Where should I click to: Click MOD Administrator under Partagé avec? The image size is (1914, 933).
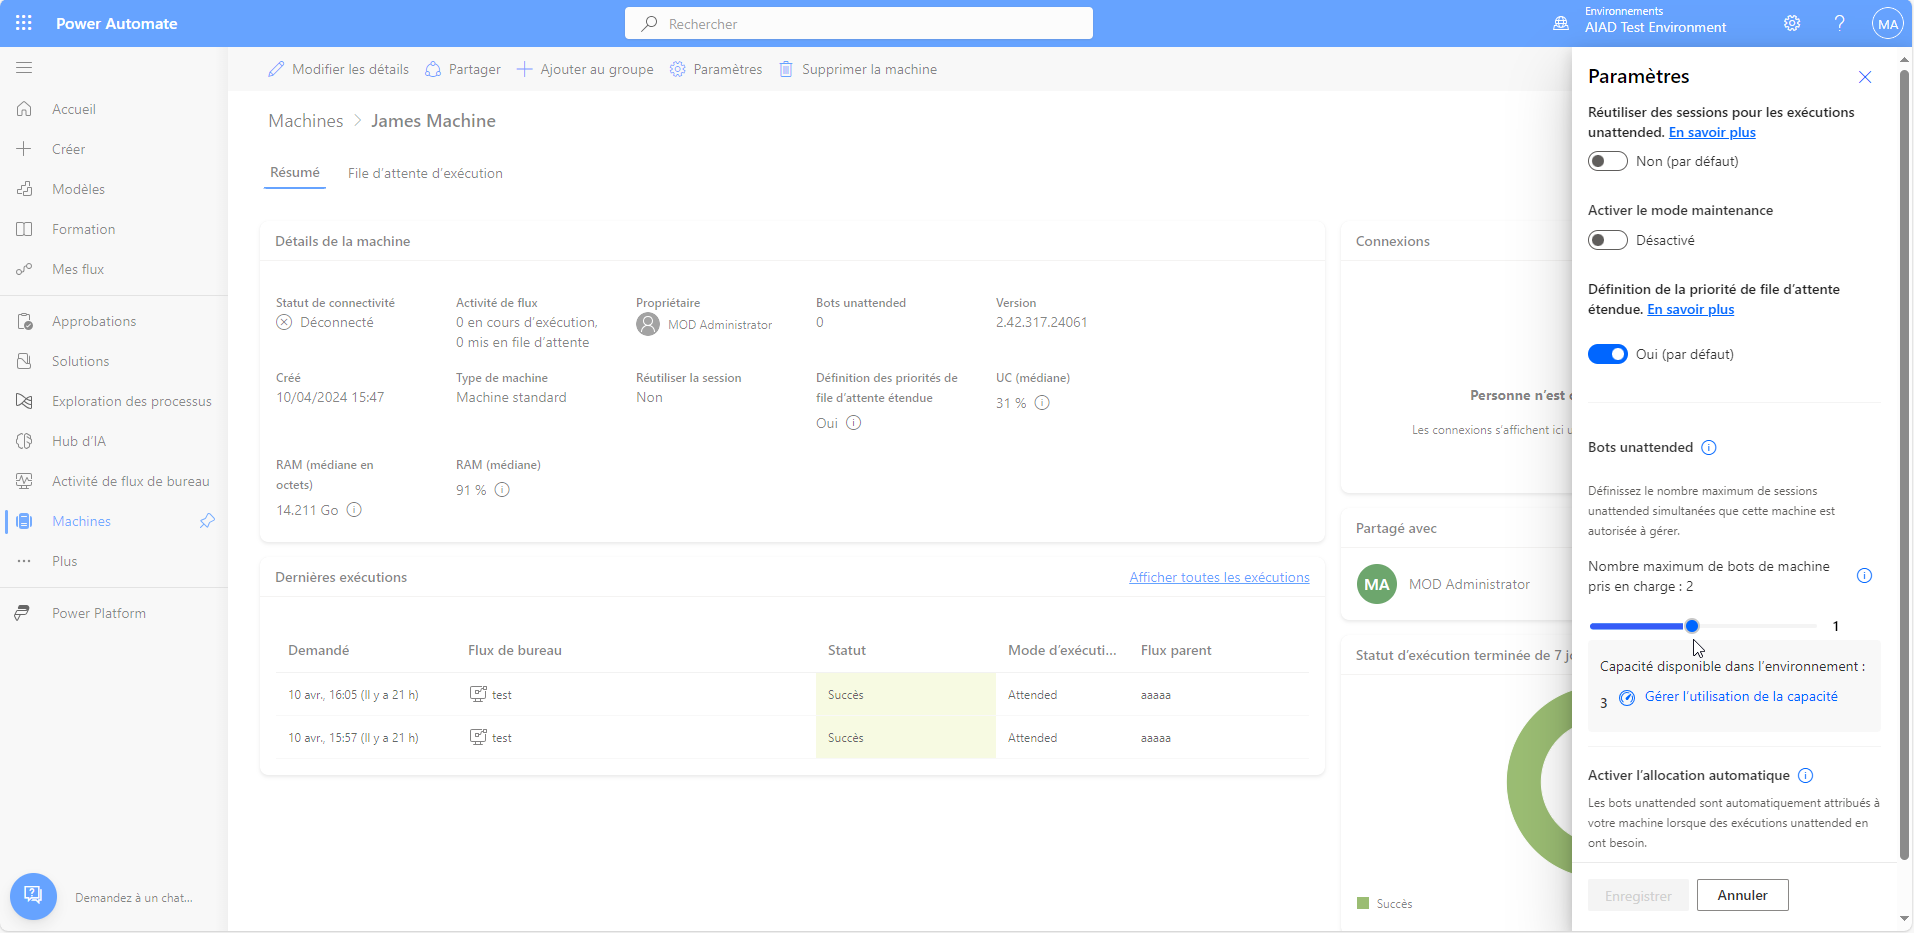click(x=1469, y=584)
